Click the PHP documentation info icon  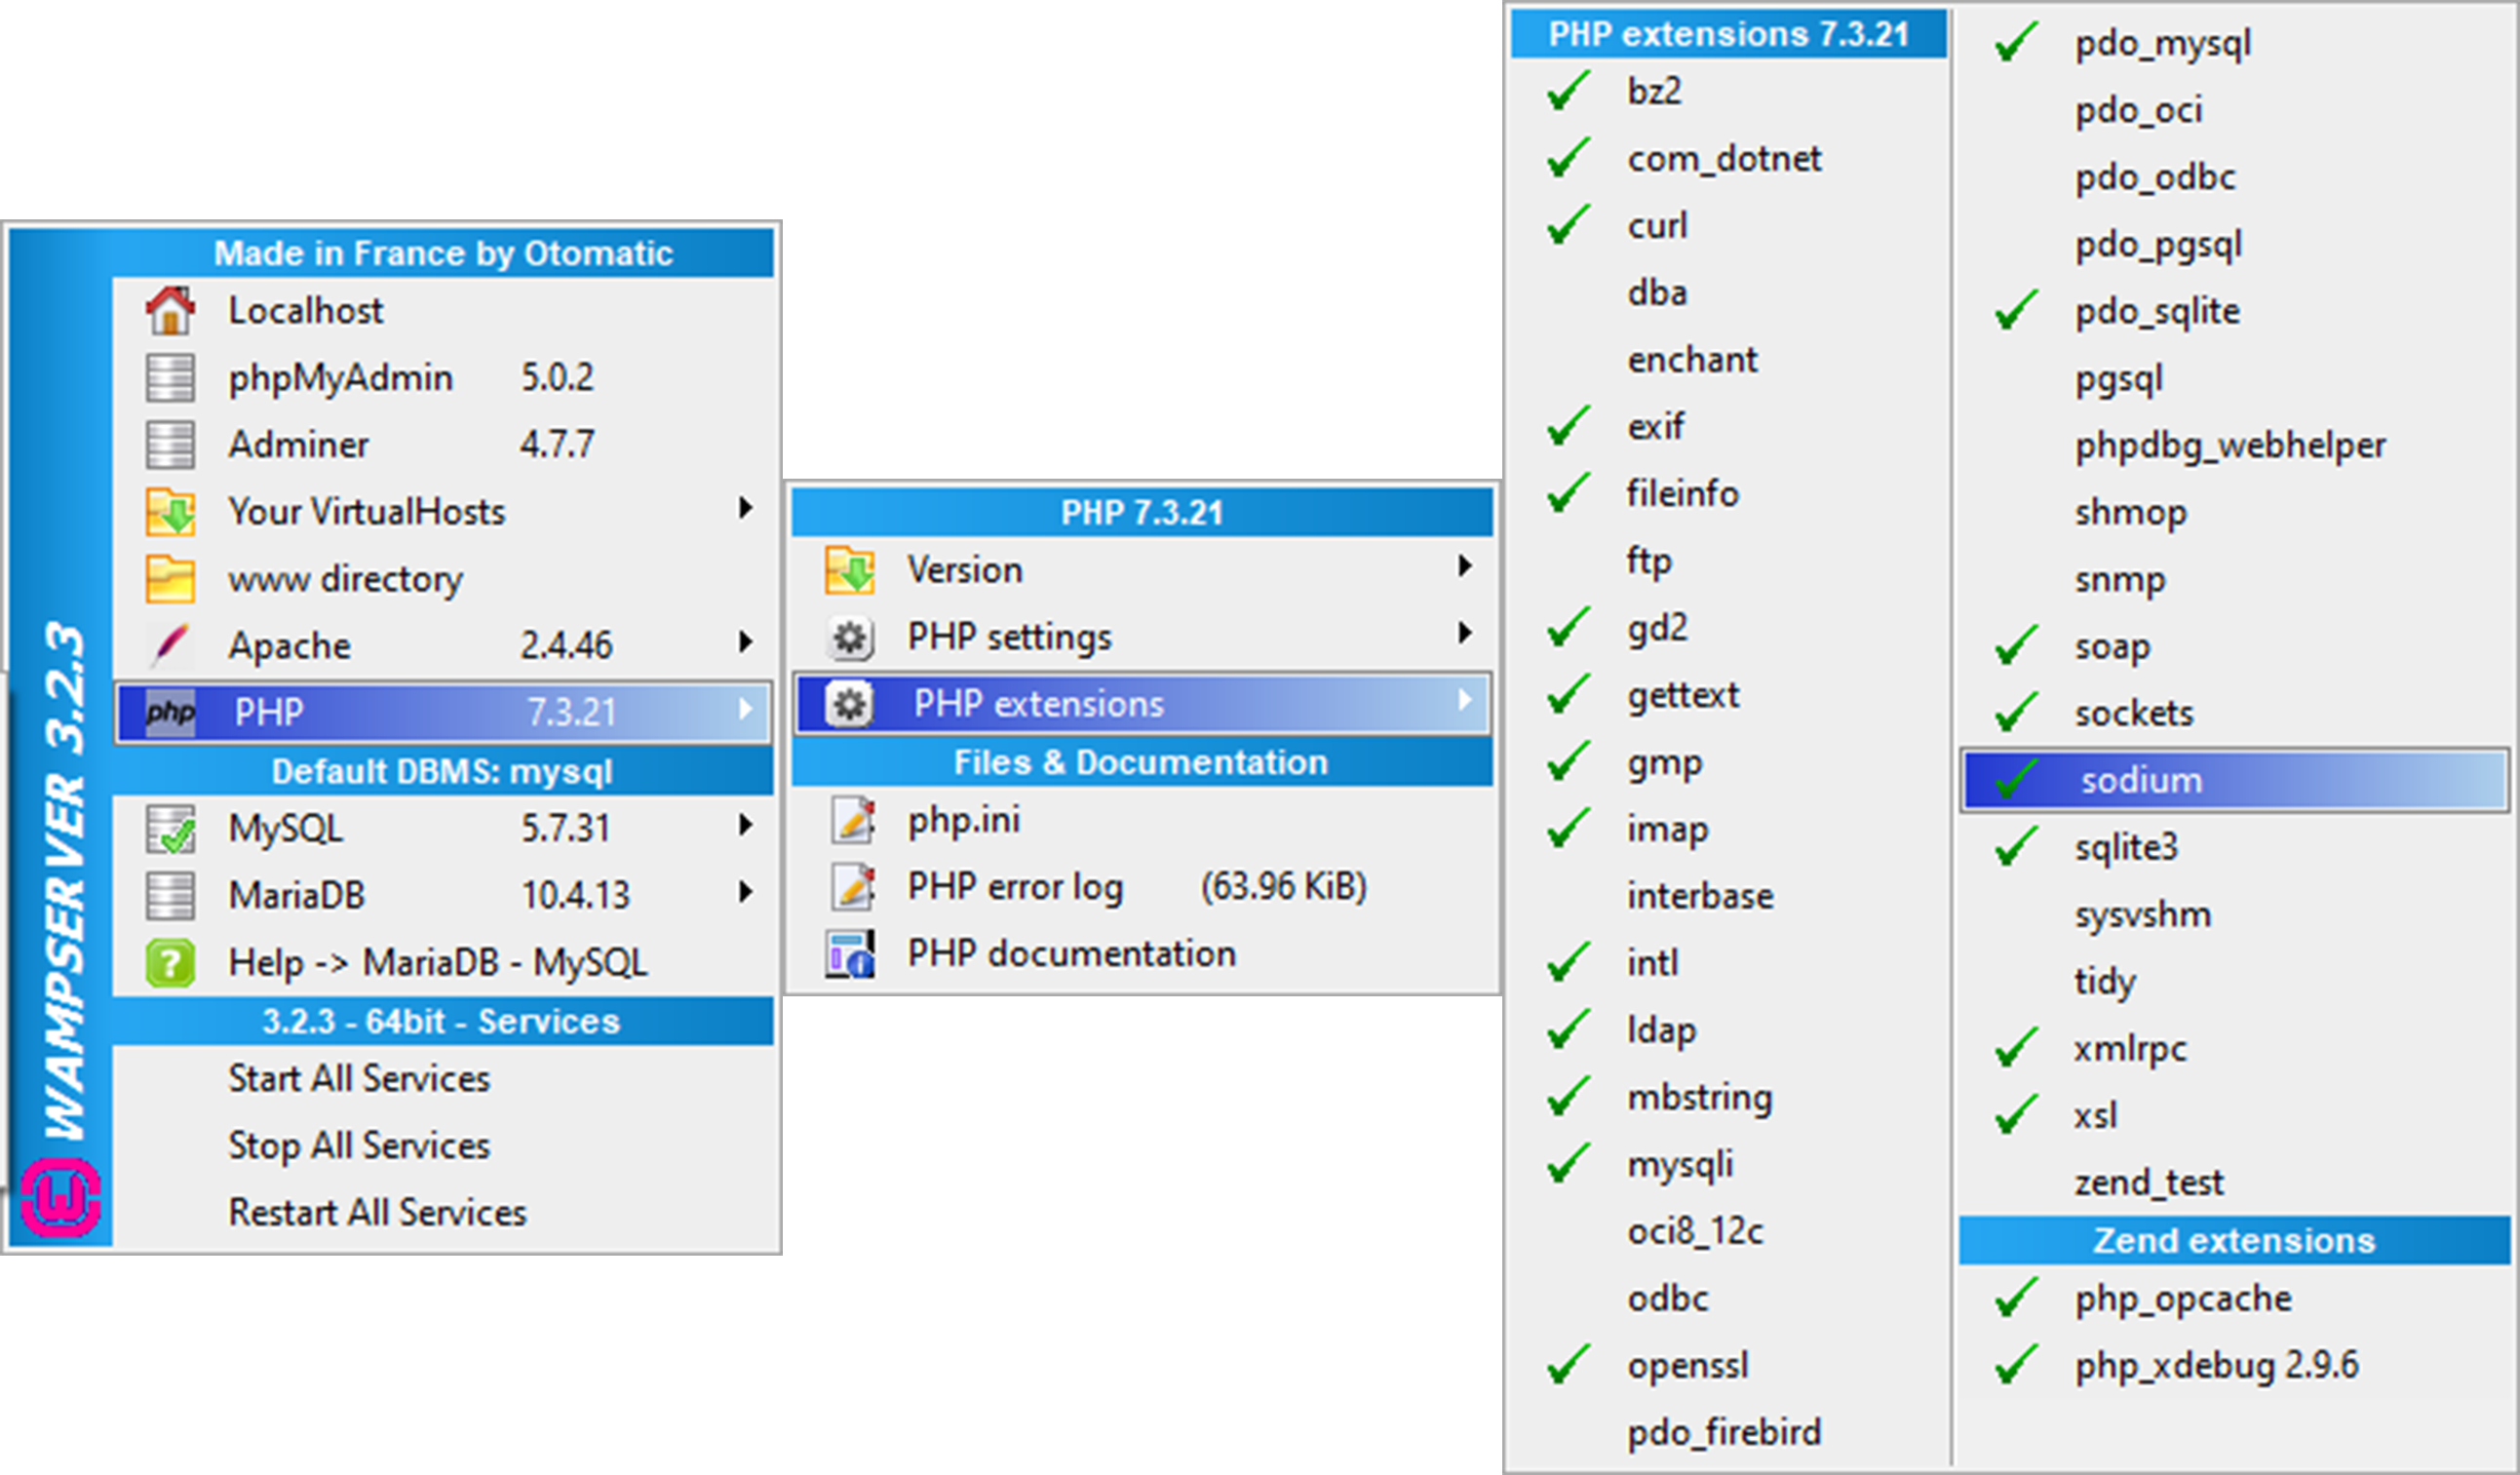click(x=850, y=954)
